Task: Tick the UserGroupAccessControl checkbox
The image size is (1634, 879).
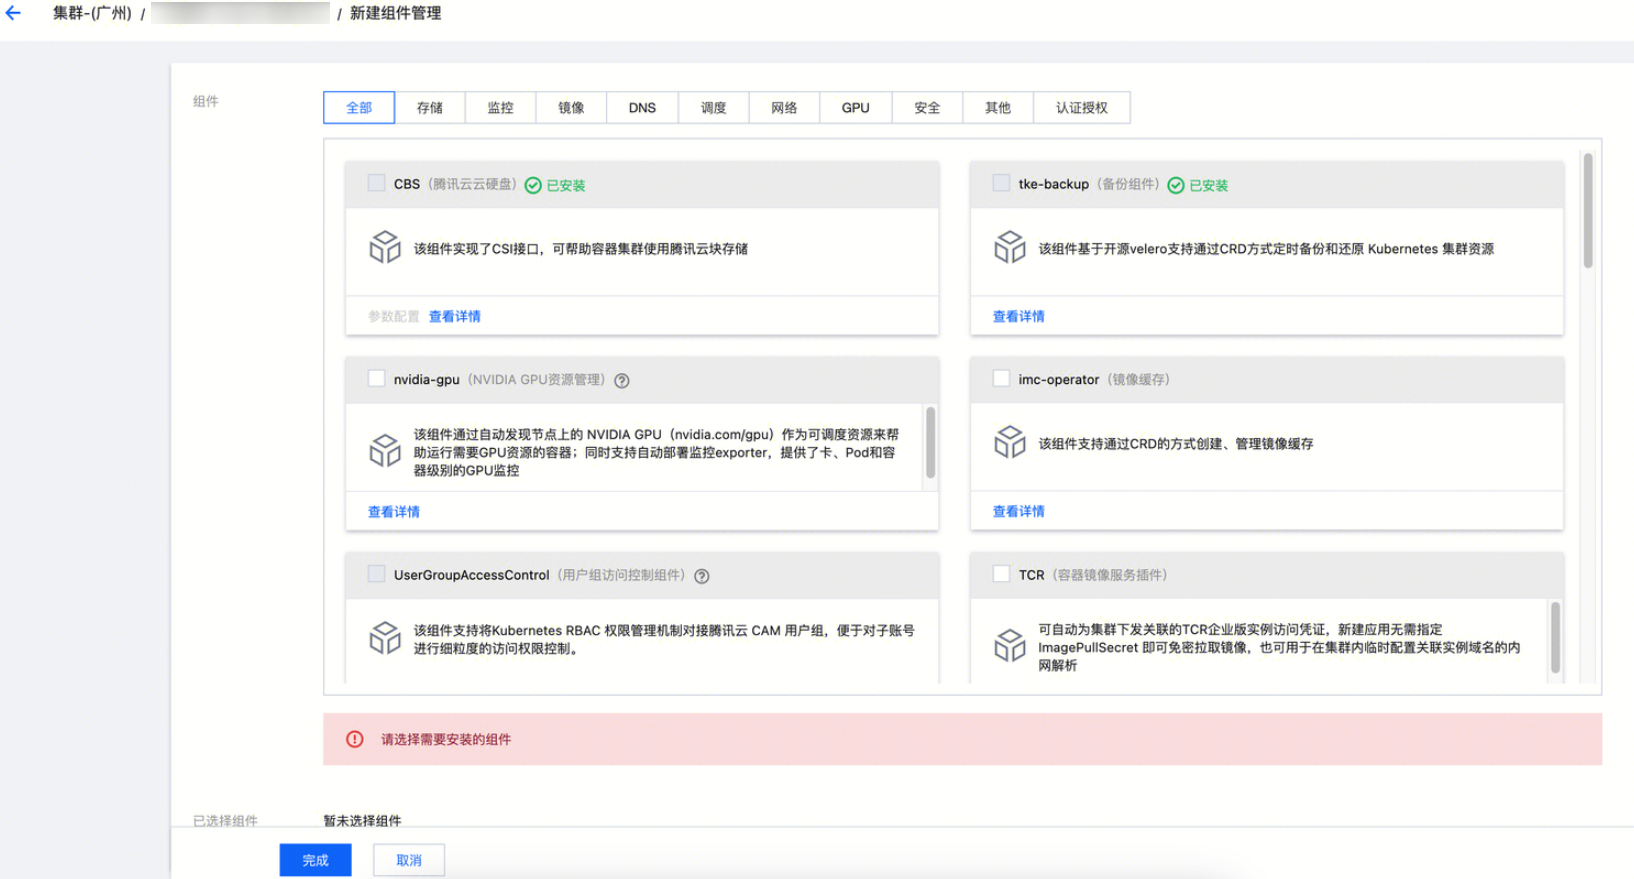Action: tap(377, 574)
